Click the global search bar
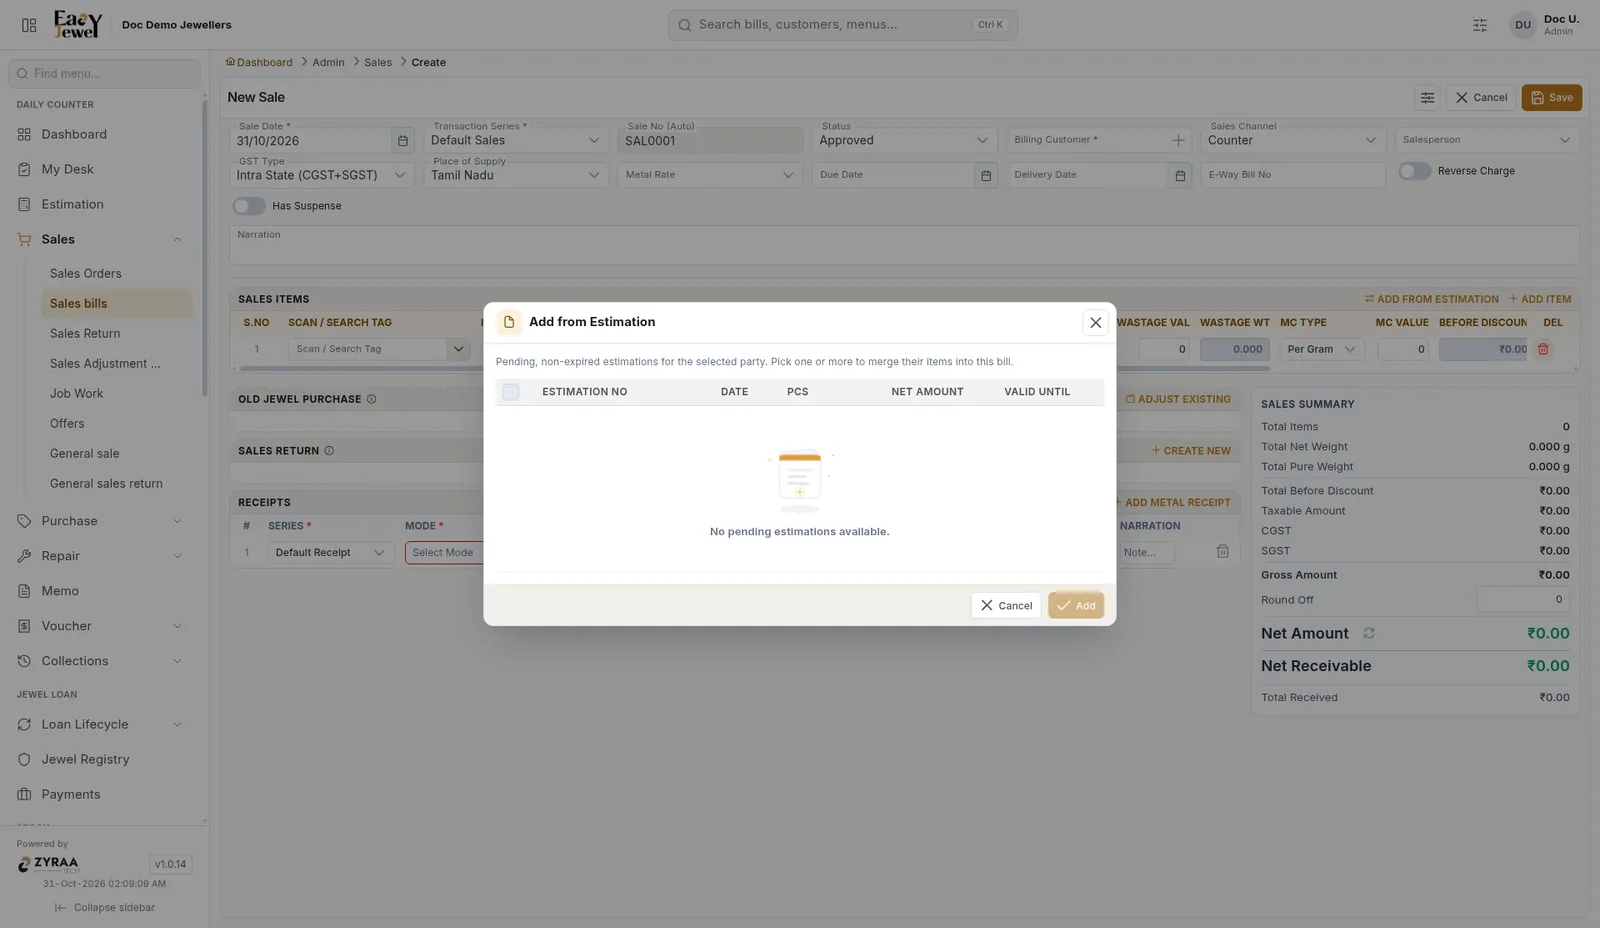Viewport: 1600px width, 928px height. tap(842, 25)
